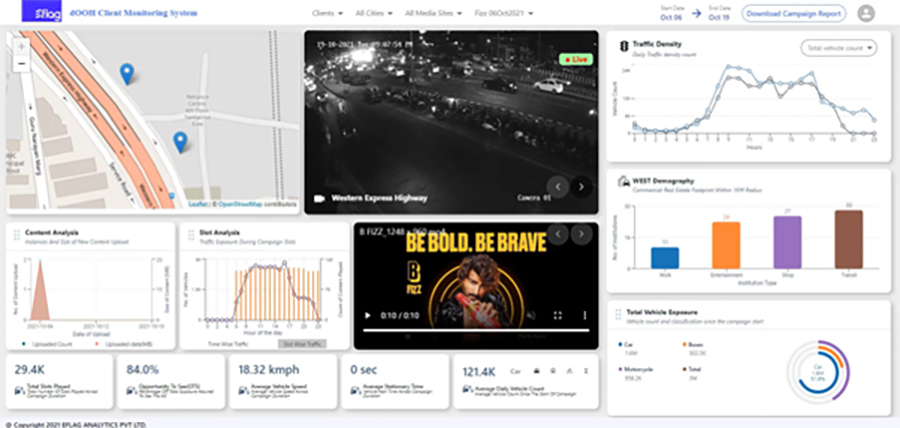Click the arrow between Start and End Date
900x428 pixels.
click(x=696, y=13)
